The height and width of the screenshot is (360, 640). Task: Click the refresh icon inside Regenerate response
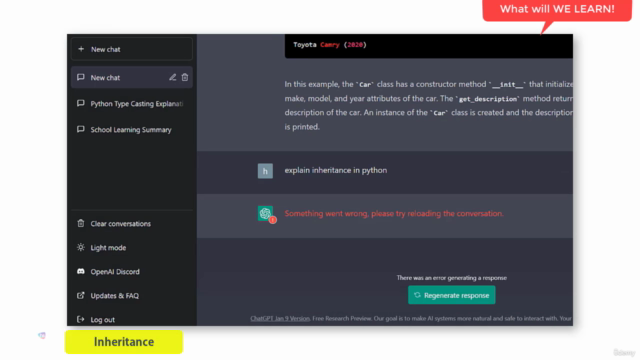click(417, 295)
